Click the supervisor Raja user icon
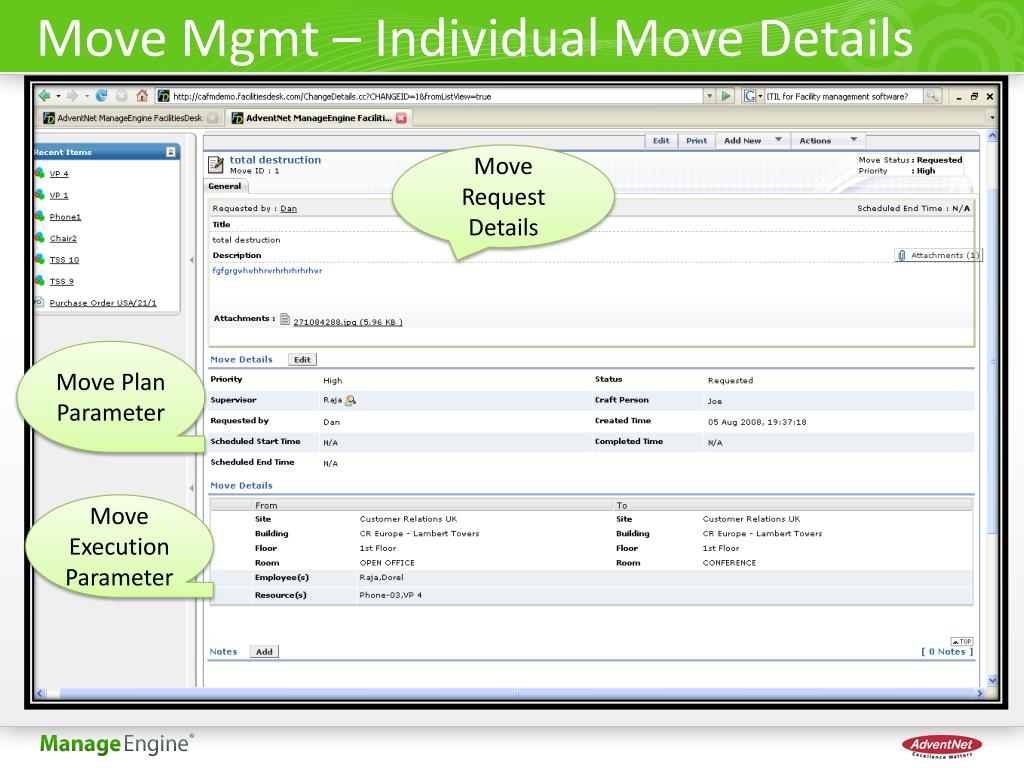1024x768 pixels. (351, 400)
